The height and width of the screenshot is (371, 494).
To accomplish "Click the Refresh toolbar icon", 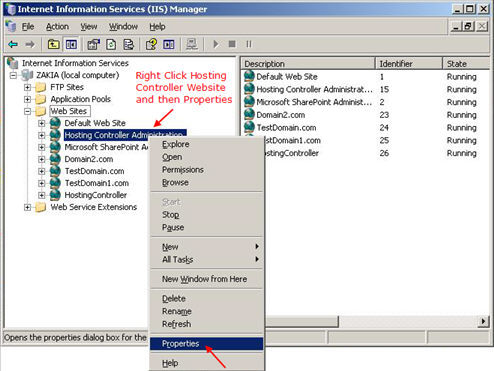I will pyautogui.click(x=111, y=44).
